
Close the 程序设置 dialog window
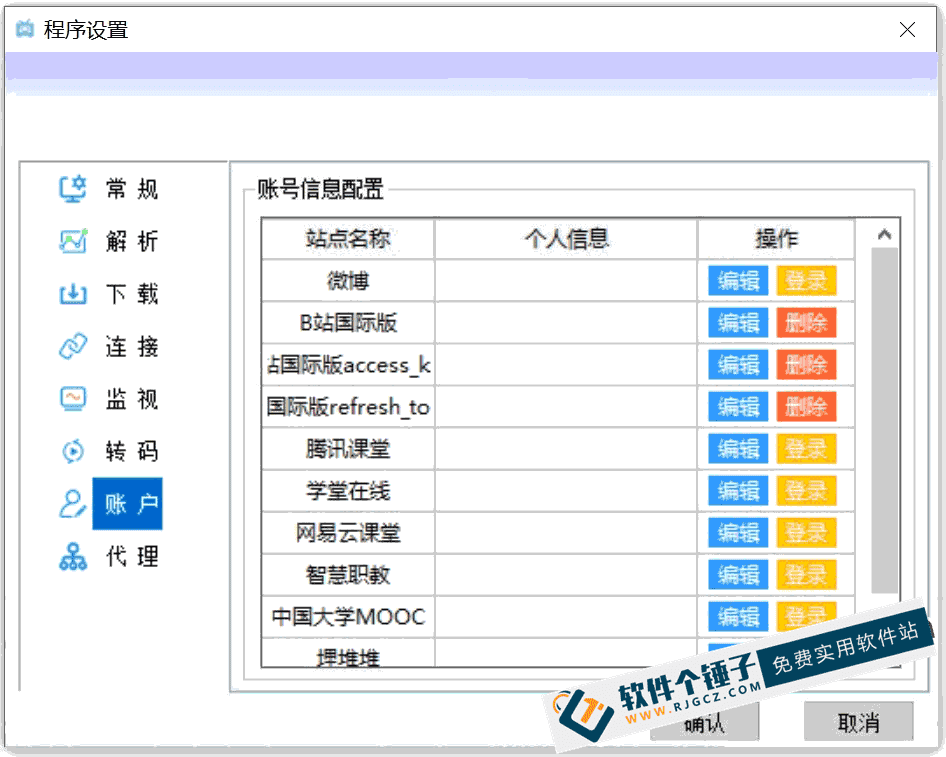click(x=907, y=30)
